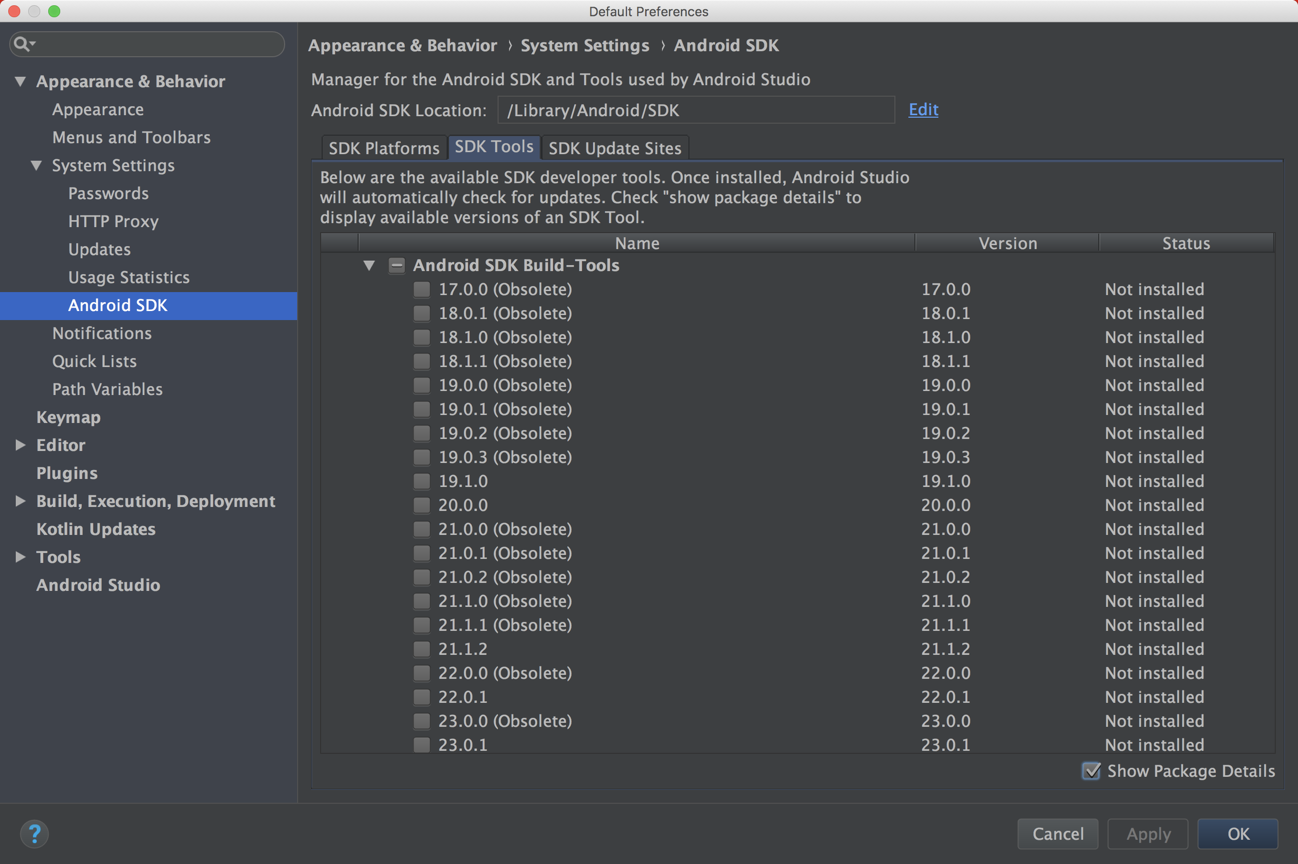Collapse the System Settings subsection
Viewport: 1298px width, 864px height.
coord(36,165)
